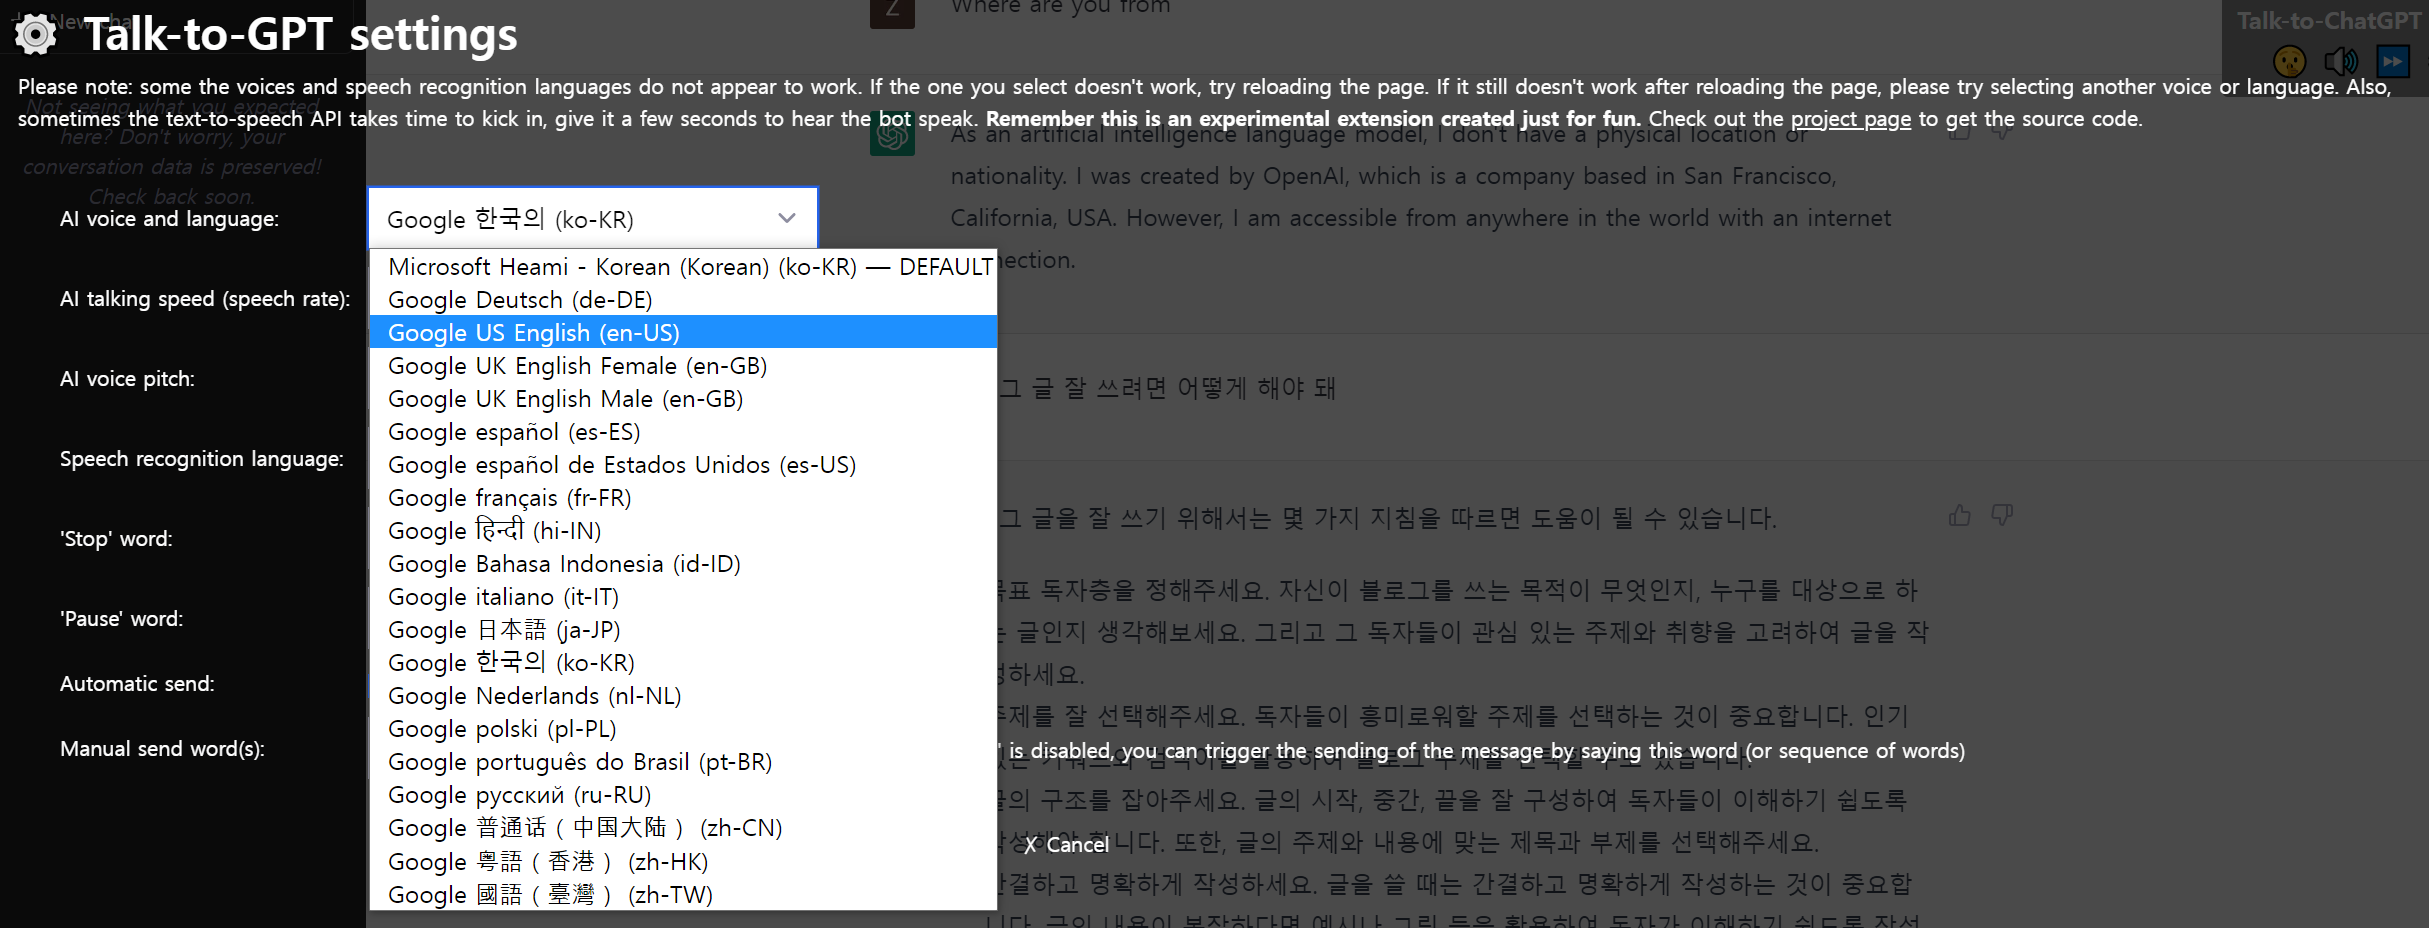Select Google italiano (it-IT) voice
Image resolution: width=2429 pixels, height=928 pixels.
point(683,597)
